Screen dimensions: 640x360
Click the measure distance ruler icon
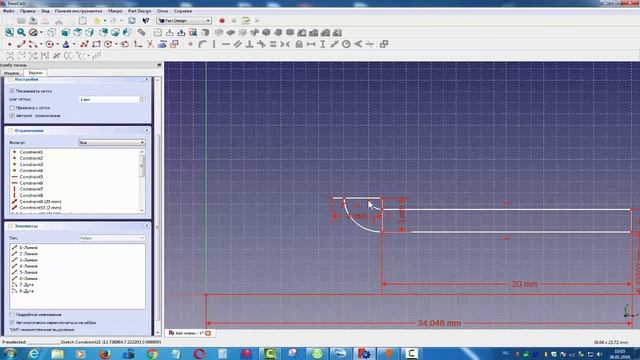click(x=141, y=32)
